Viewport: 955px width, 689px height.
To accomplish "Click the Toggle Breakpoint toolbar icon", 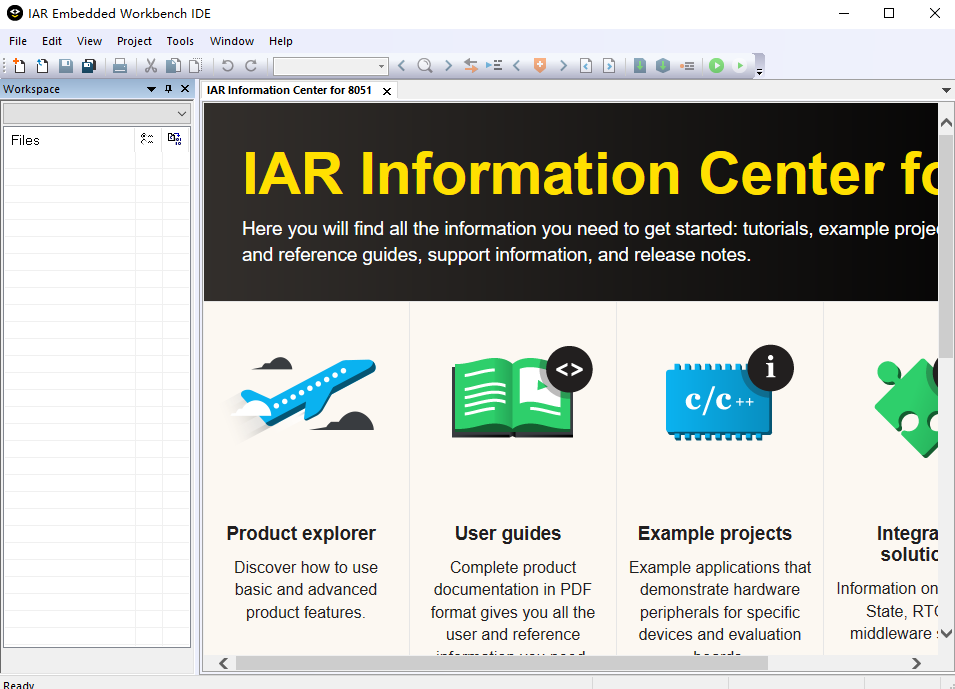I will (687, 66).
